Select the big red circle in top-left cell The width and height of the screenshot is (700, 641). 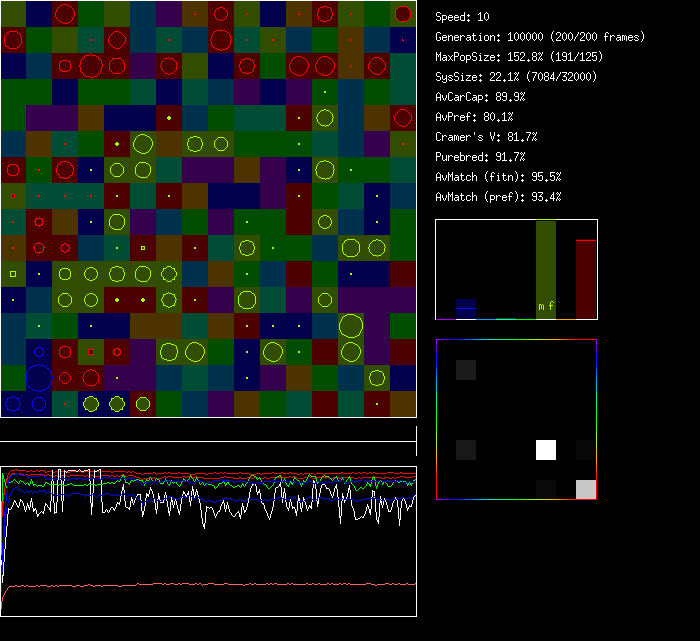[13, 40]
